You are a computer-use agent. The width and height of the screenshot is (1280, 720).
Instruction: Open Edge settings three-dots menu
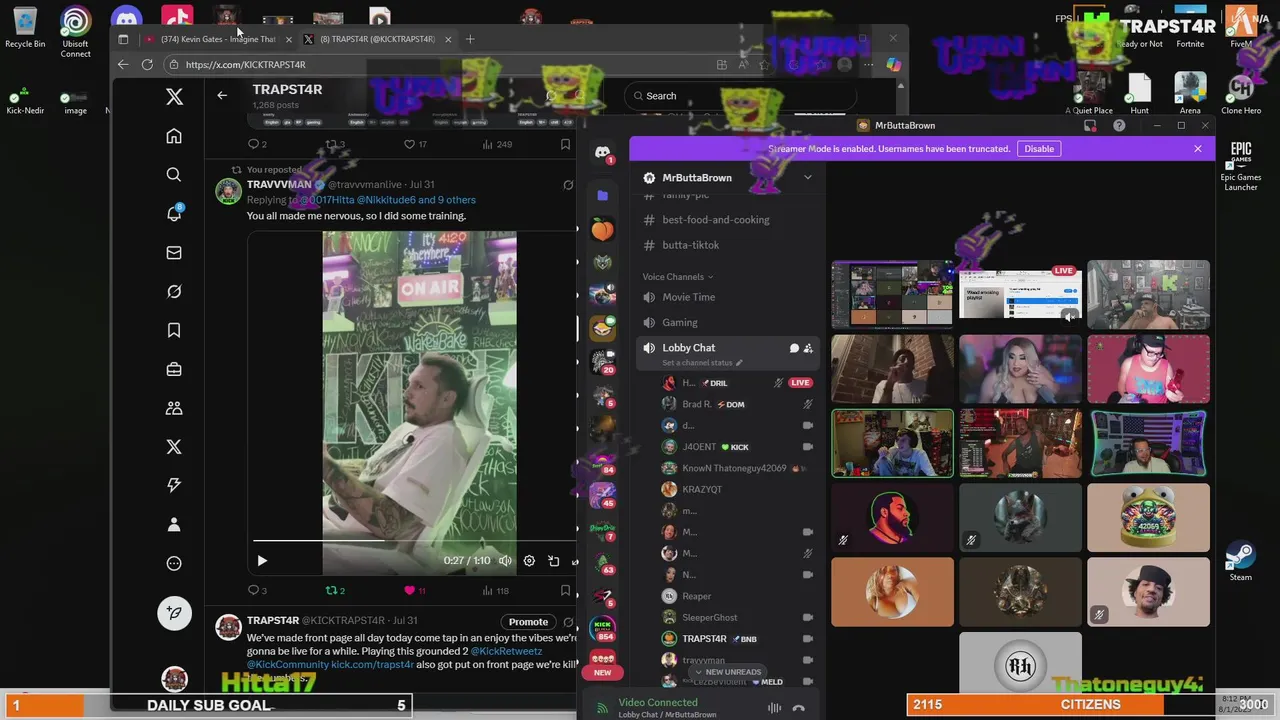(x=868, y=64)
